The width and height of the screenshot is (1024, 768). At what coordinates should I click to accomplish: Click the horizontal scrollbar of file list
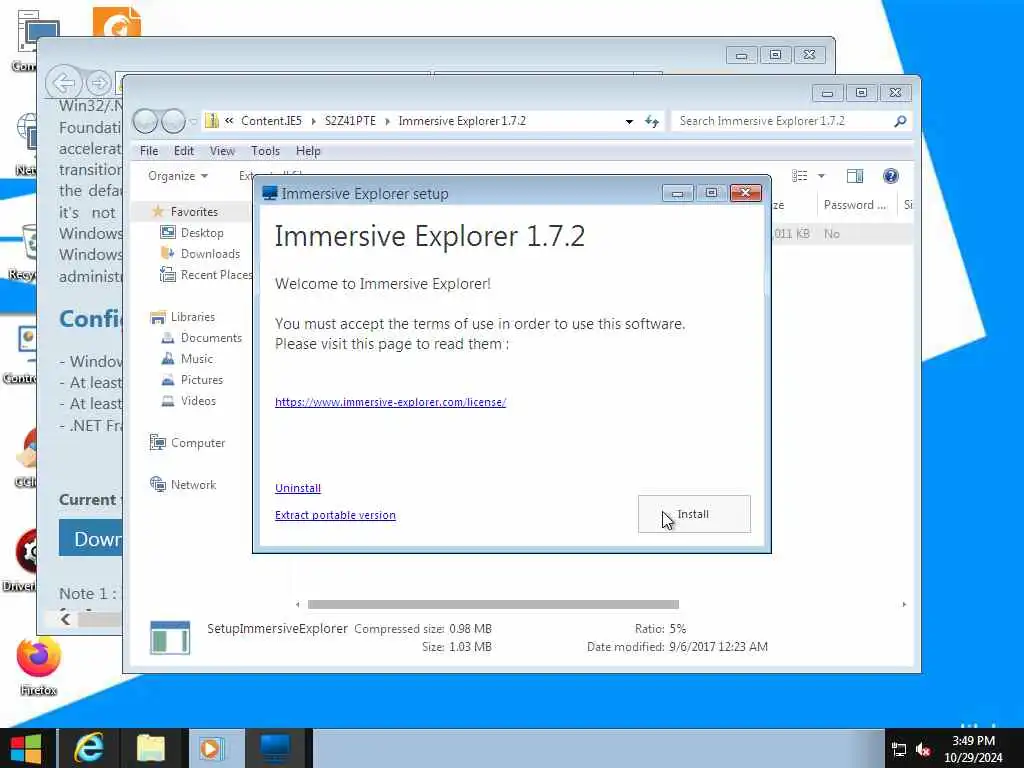(x=493, y=605)
